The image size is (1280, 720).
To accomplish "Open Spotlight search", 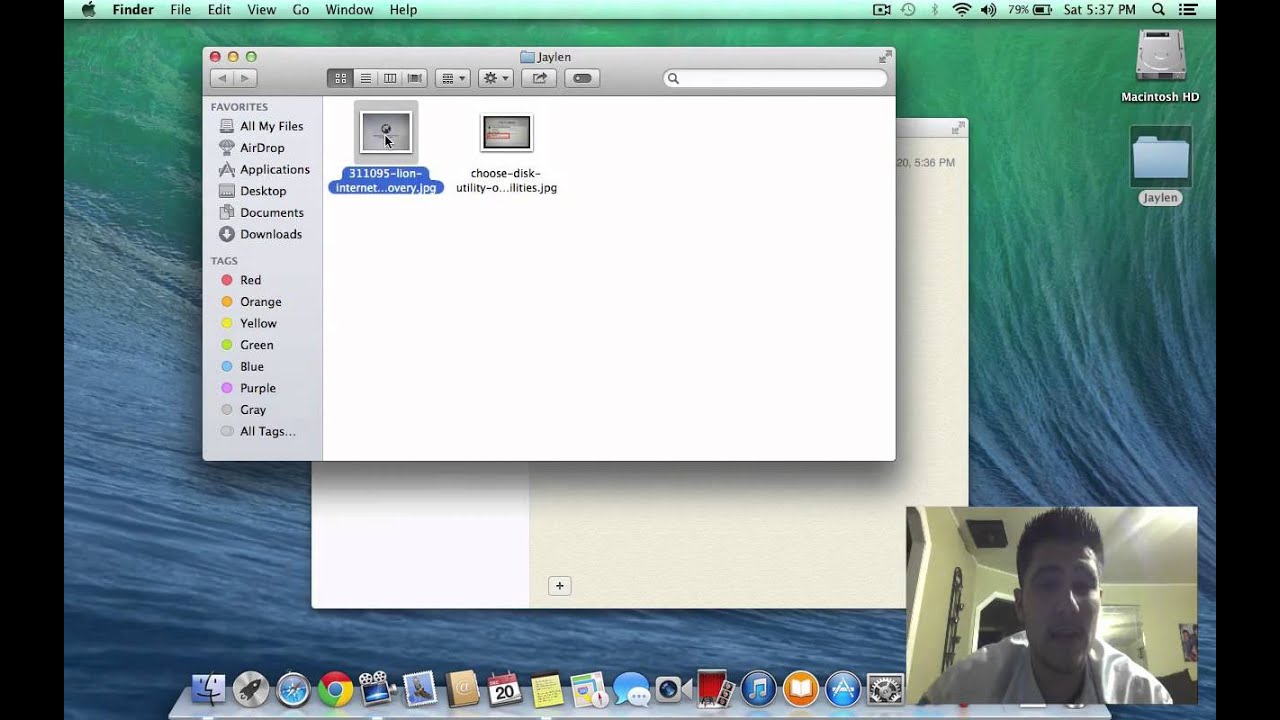I will (x=1158, y=9).
